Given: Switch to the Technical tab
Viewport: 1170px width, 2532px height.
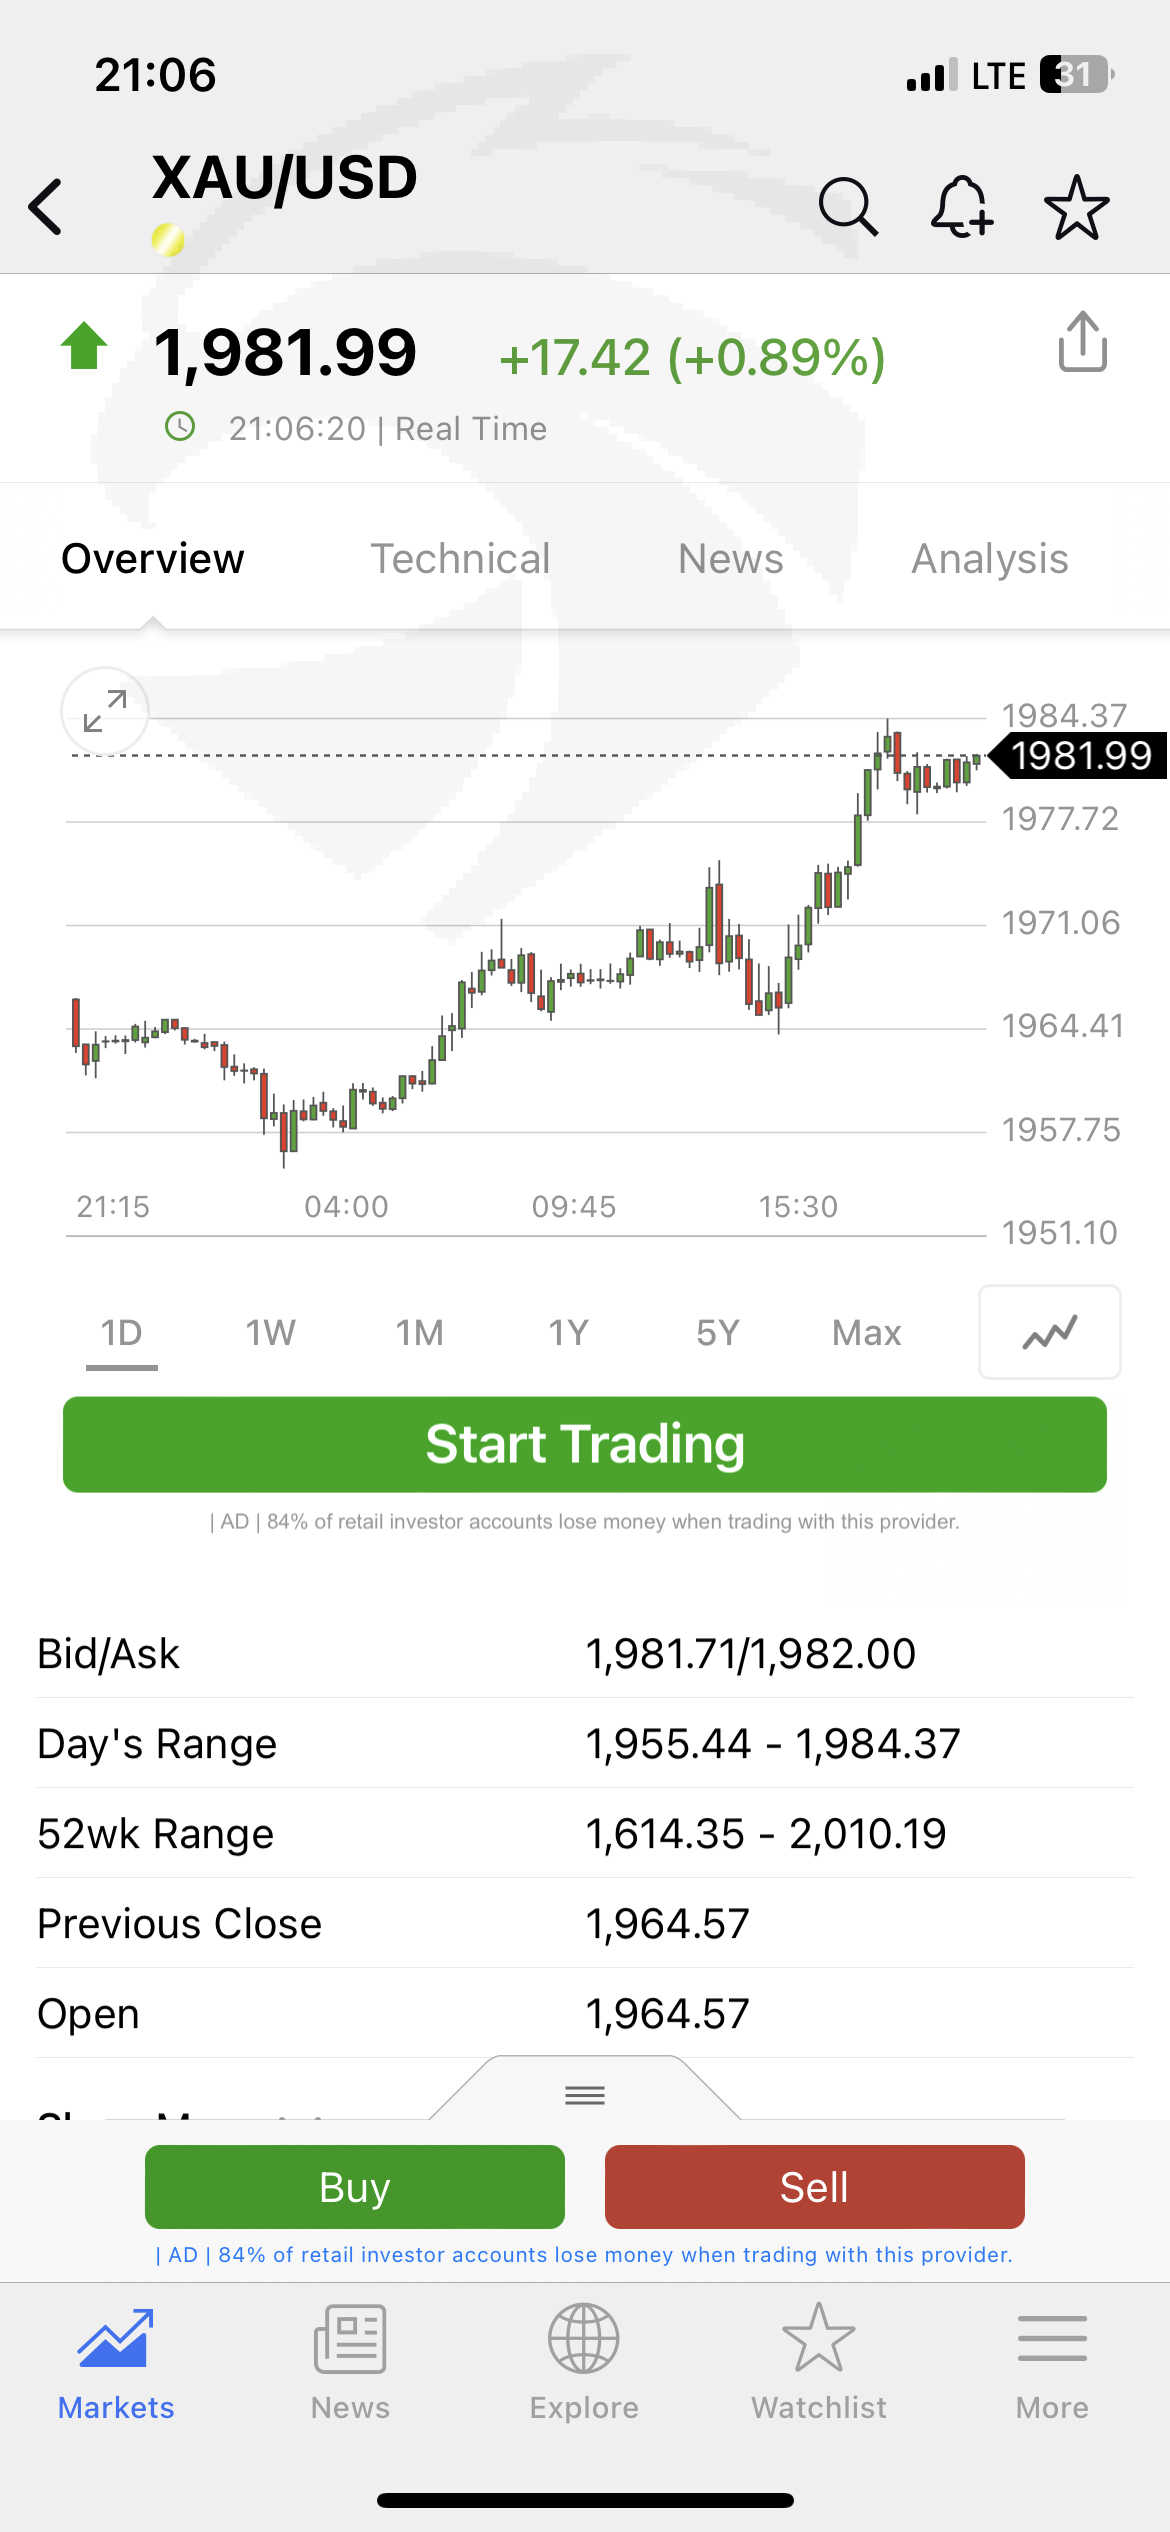Looking at the screenshot, I should (460, 559).
